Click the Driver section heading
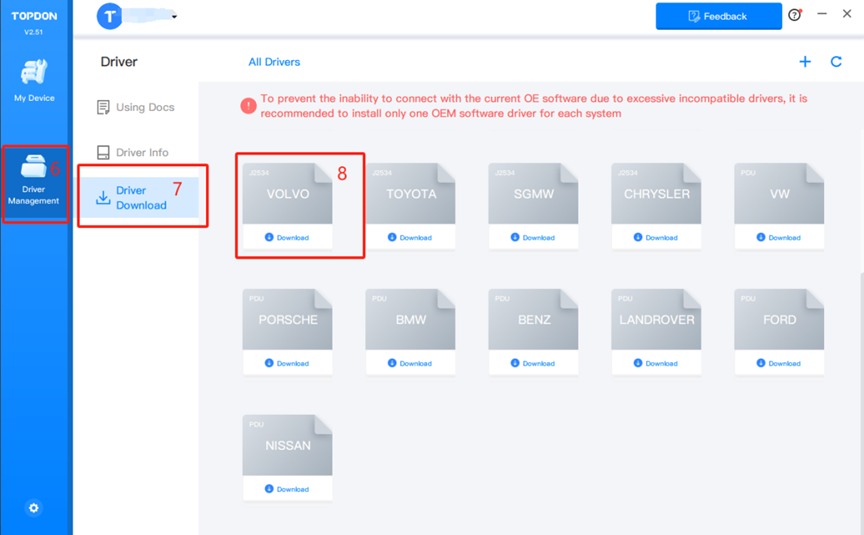 tap(119, 62)
